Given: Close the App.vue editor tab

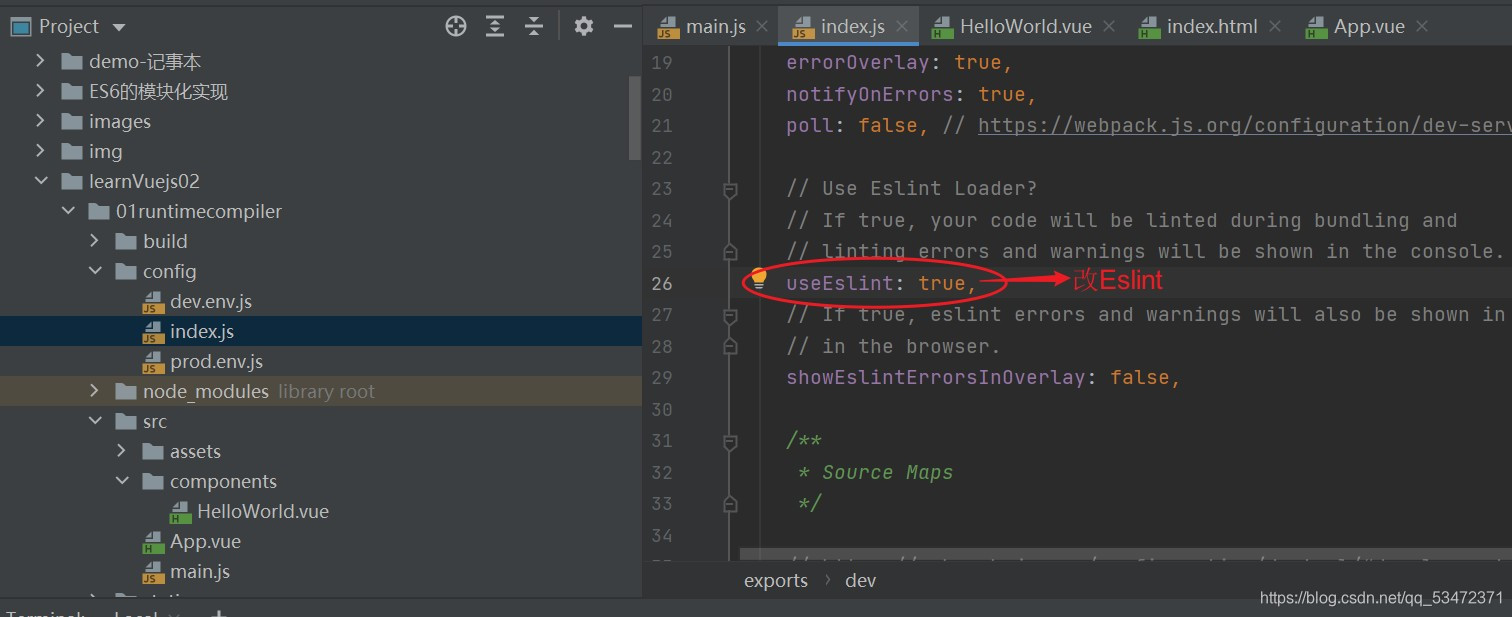Looking at the screenshot, I should [x=1422, y=27].
